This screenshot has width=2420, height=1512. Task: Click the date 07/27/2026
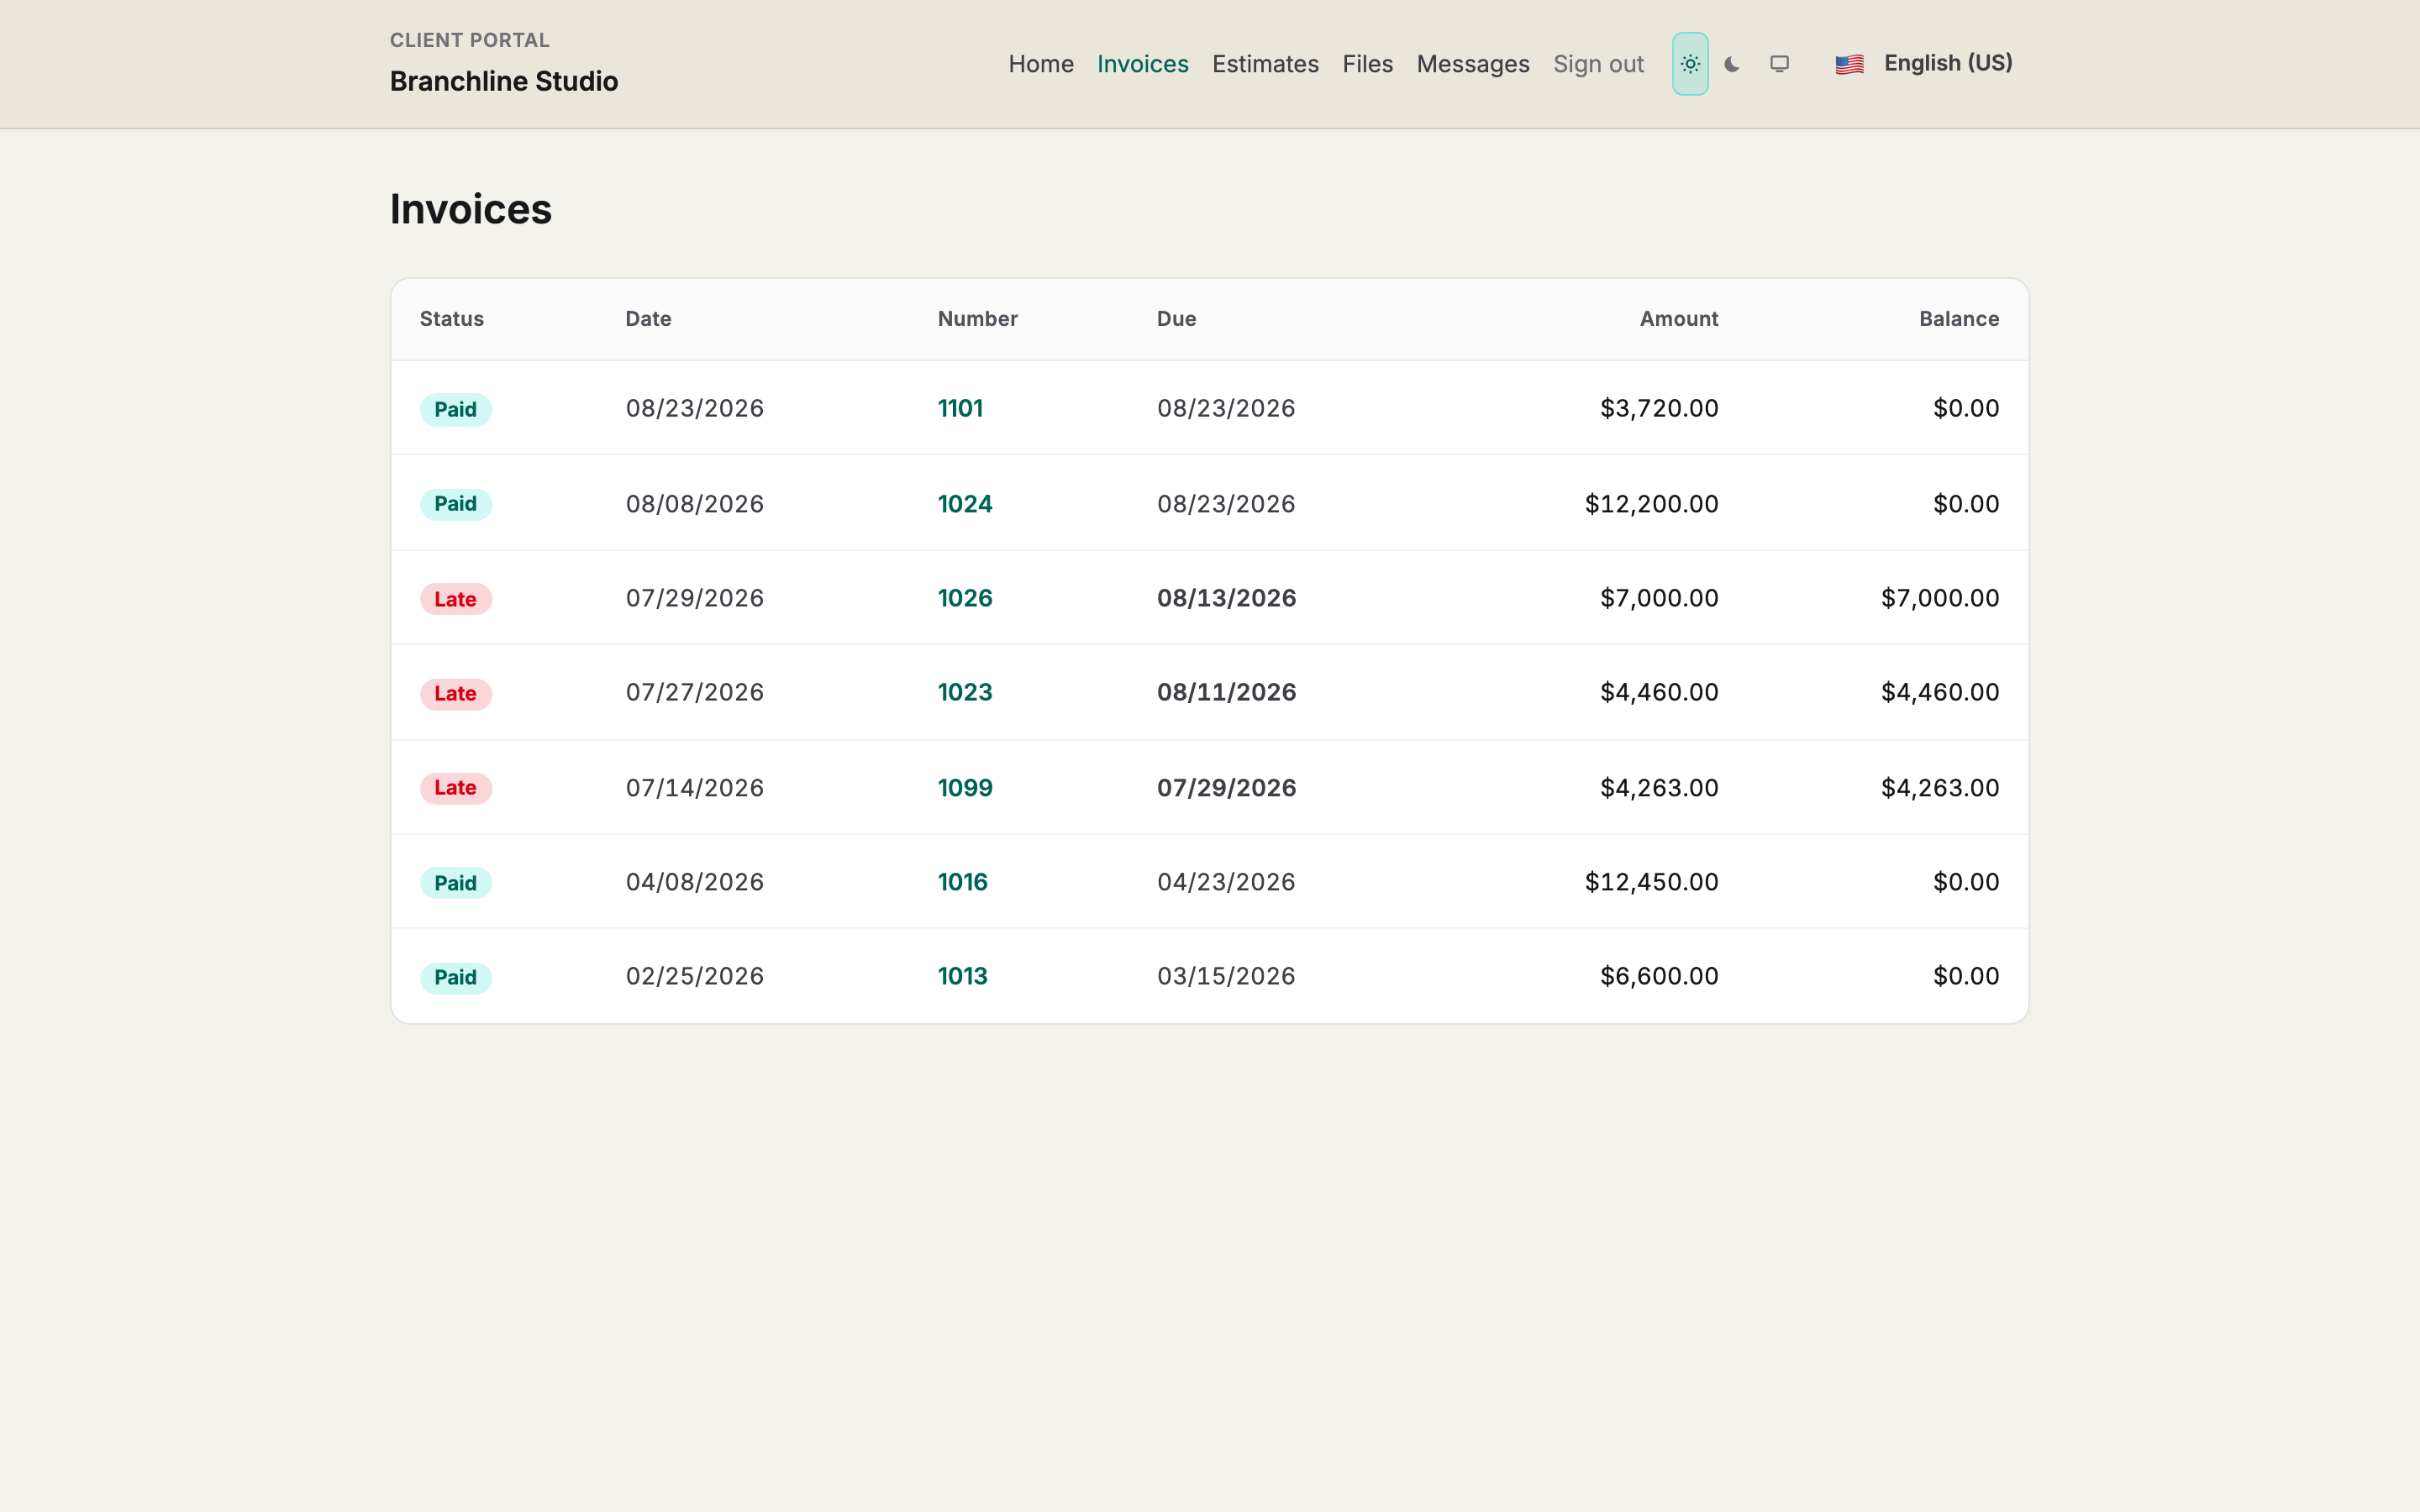[x=694, y=692]
